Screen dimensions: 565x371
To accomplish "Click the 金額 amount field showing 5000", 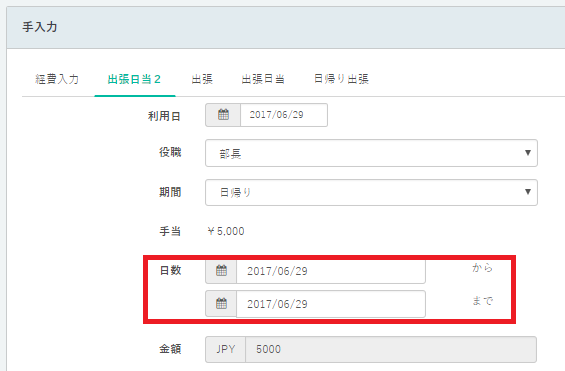I will pyautogui.click(x=391, y=349).
